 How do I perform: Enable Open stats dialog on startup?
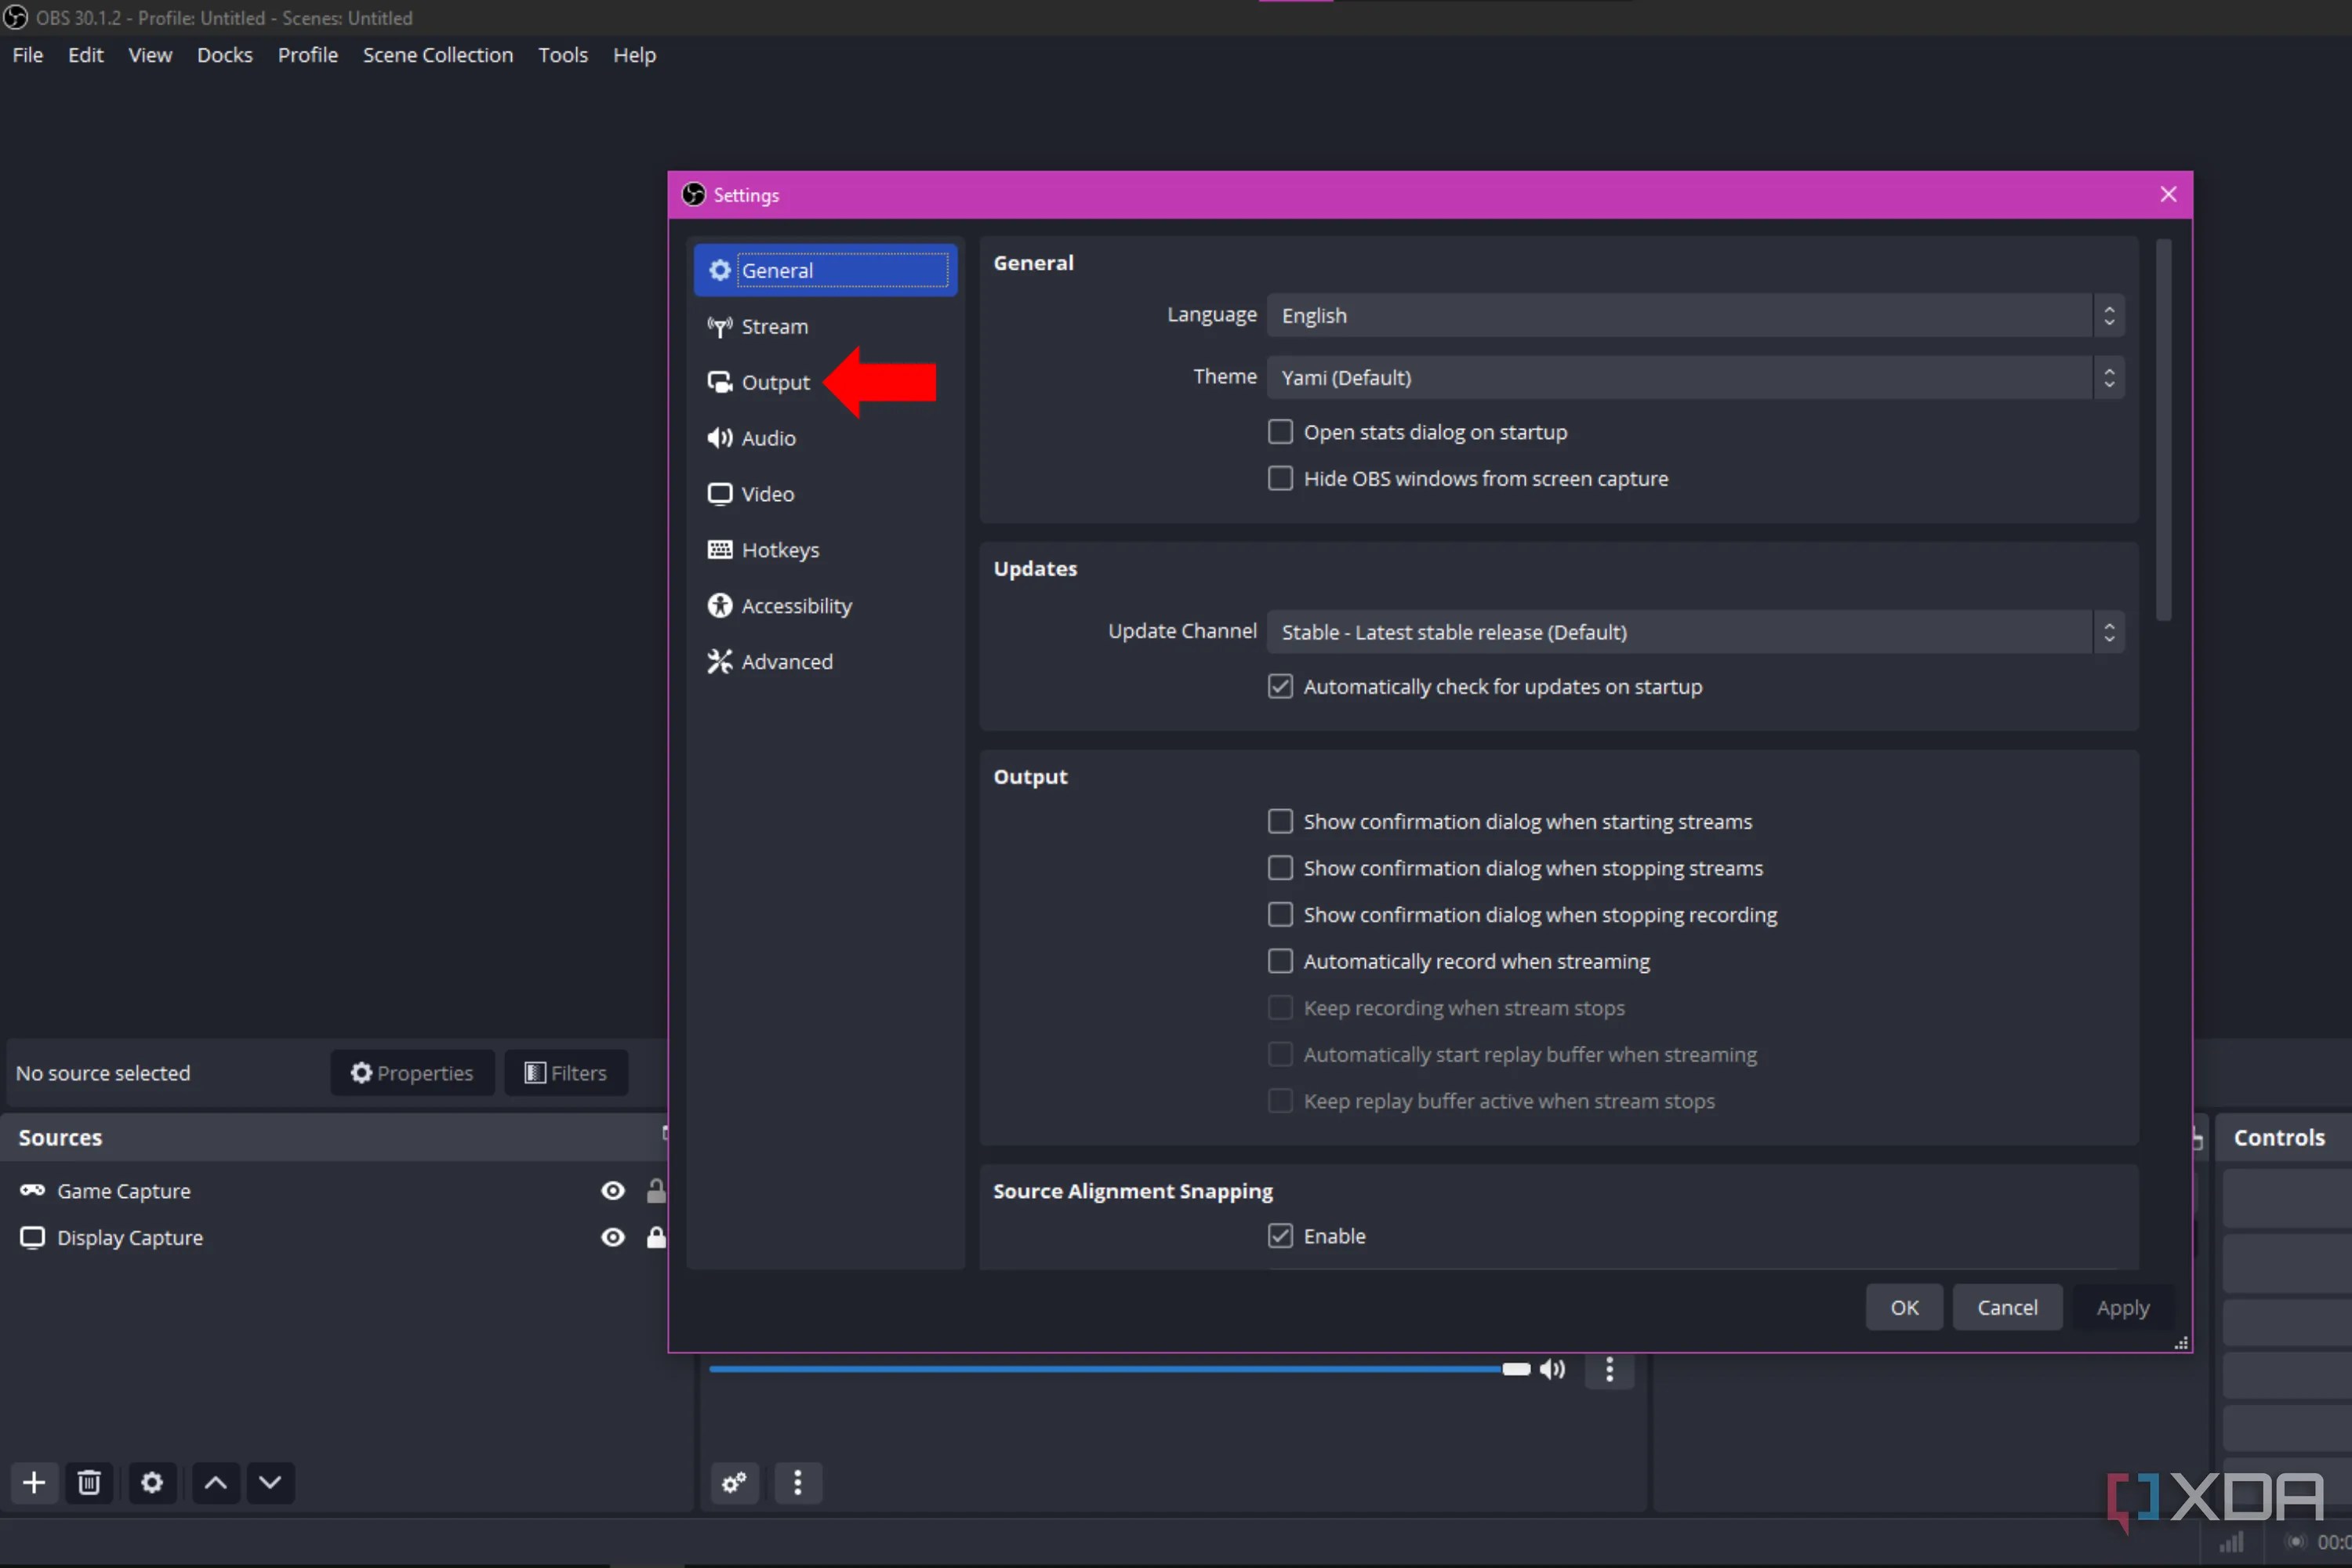pos(1280,432)
